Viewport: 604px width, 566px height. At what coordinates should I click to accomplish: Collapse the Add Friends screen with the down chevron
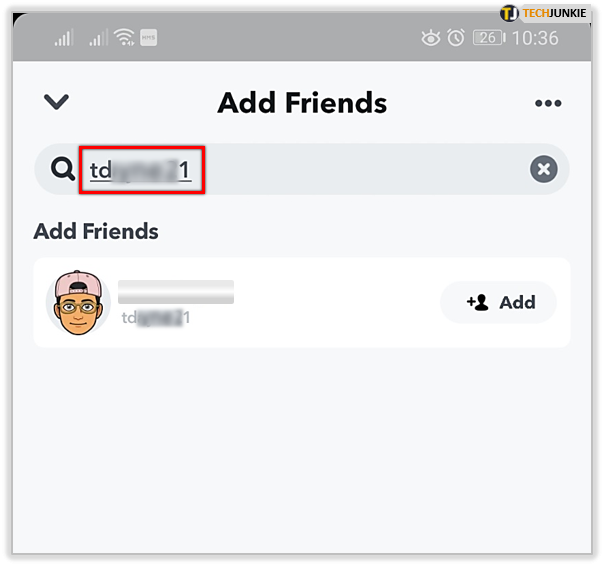56,102
